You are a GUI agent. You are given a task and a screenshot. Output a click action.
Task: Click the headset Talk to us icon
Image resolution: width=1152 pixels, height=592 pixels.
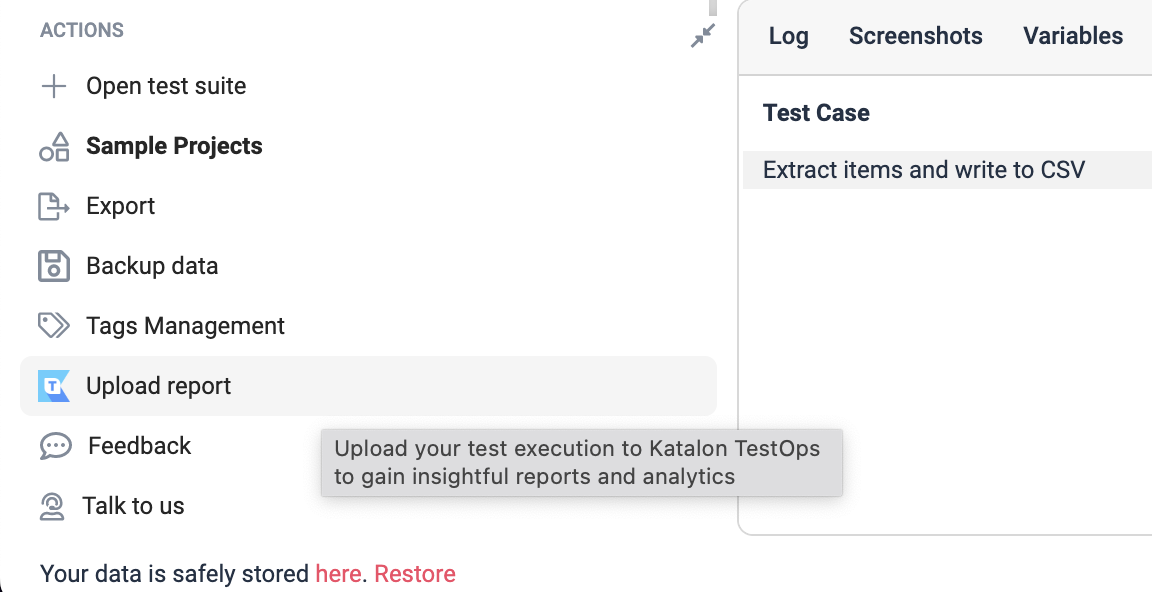[52, 506]
